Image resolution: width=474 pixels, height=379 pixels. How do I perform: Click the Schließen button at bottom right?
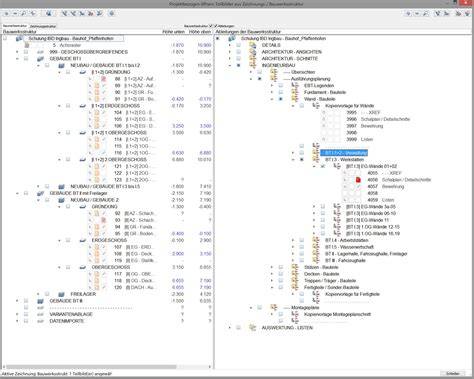coord(453,374)
